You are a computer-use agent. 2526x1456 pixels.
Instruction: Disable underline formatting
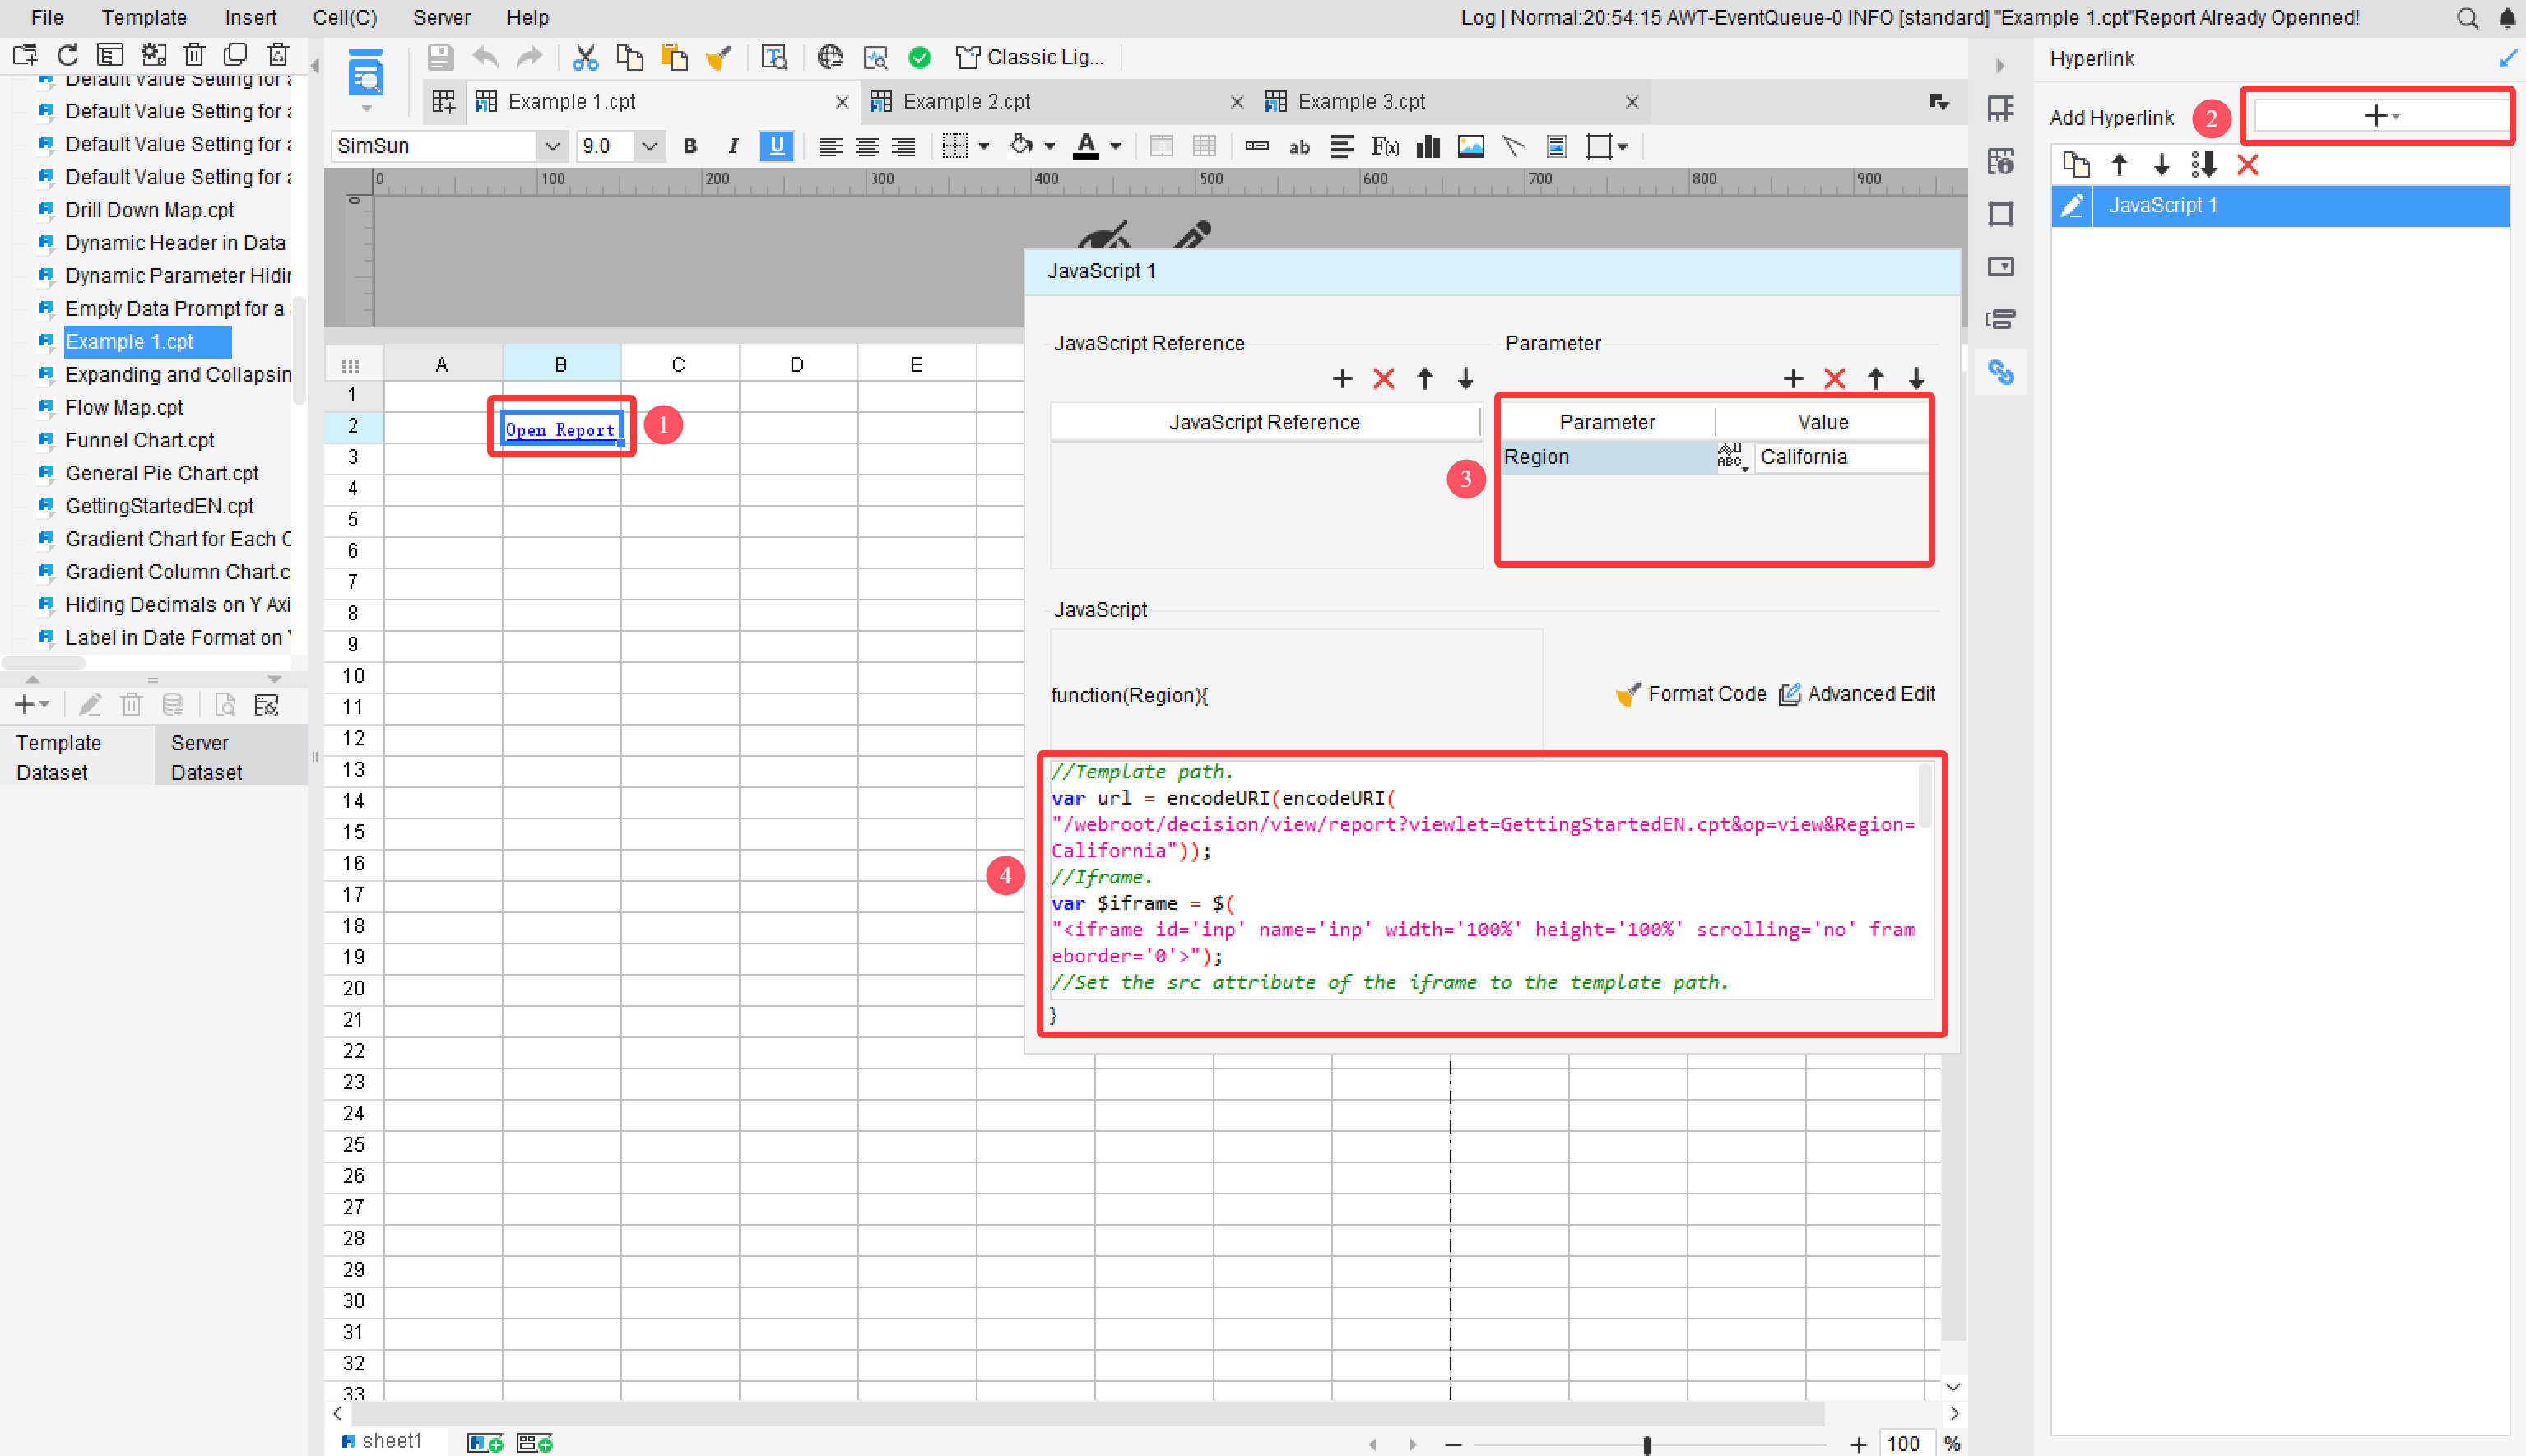coord(776,146)
